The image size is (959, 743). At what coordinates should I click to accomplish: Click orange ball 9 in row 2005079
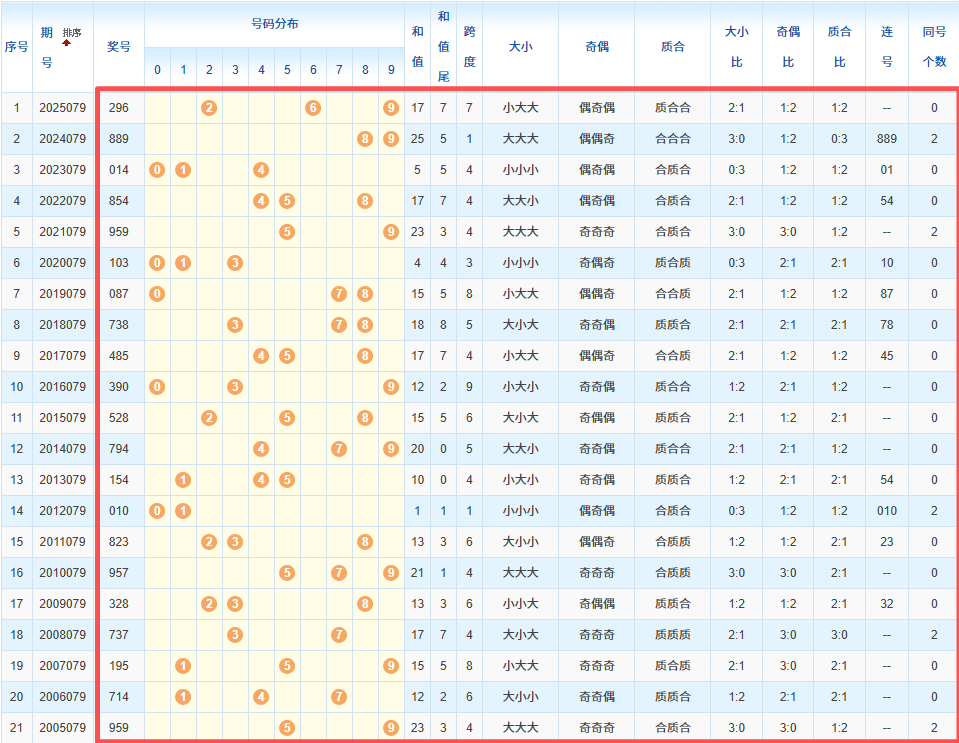click(391, 728)
